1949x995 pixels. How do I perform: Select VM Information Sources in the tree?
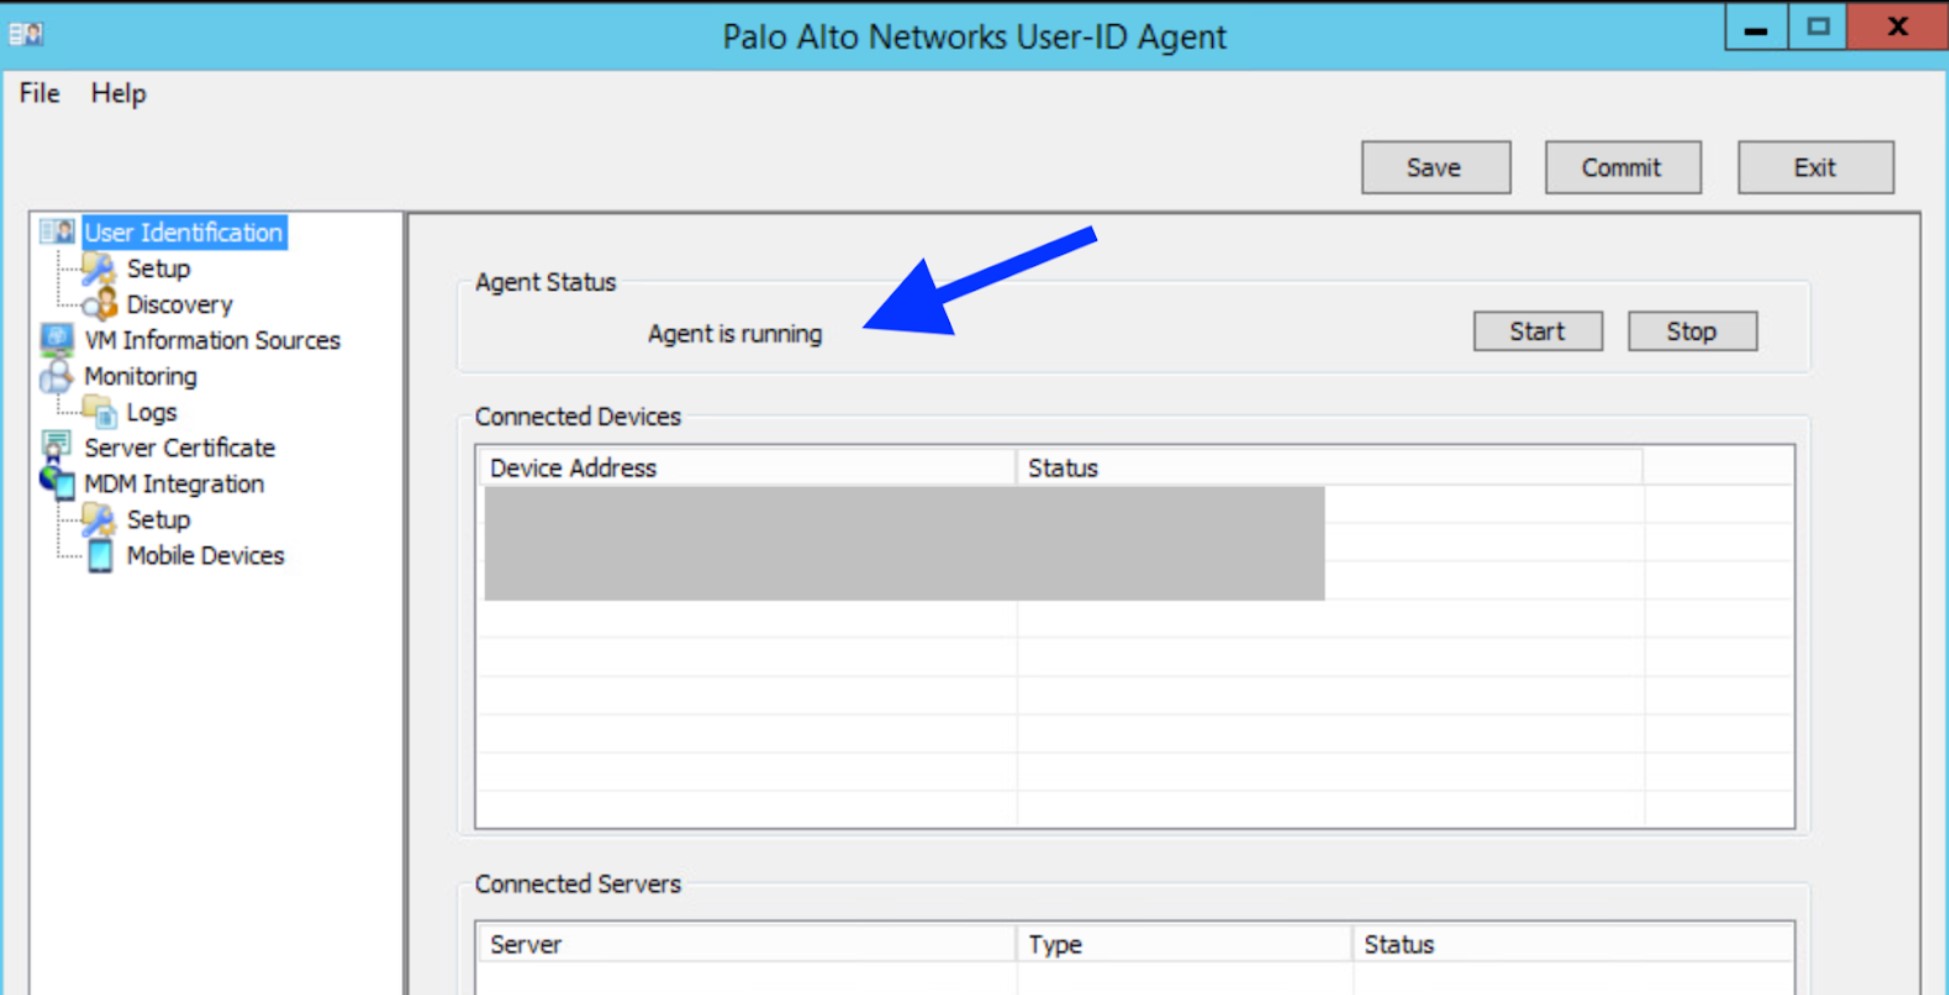[x=212, y=340]
